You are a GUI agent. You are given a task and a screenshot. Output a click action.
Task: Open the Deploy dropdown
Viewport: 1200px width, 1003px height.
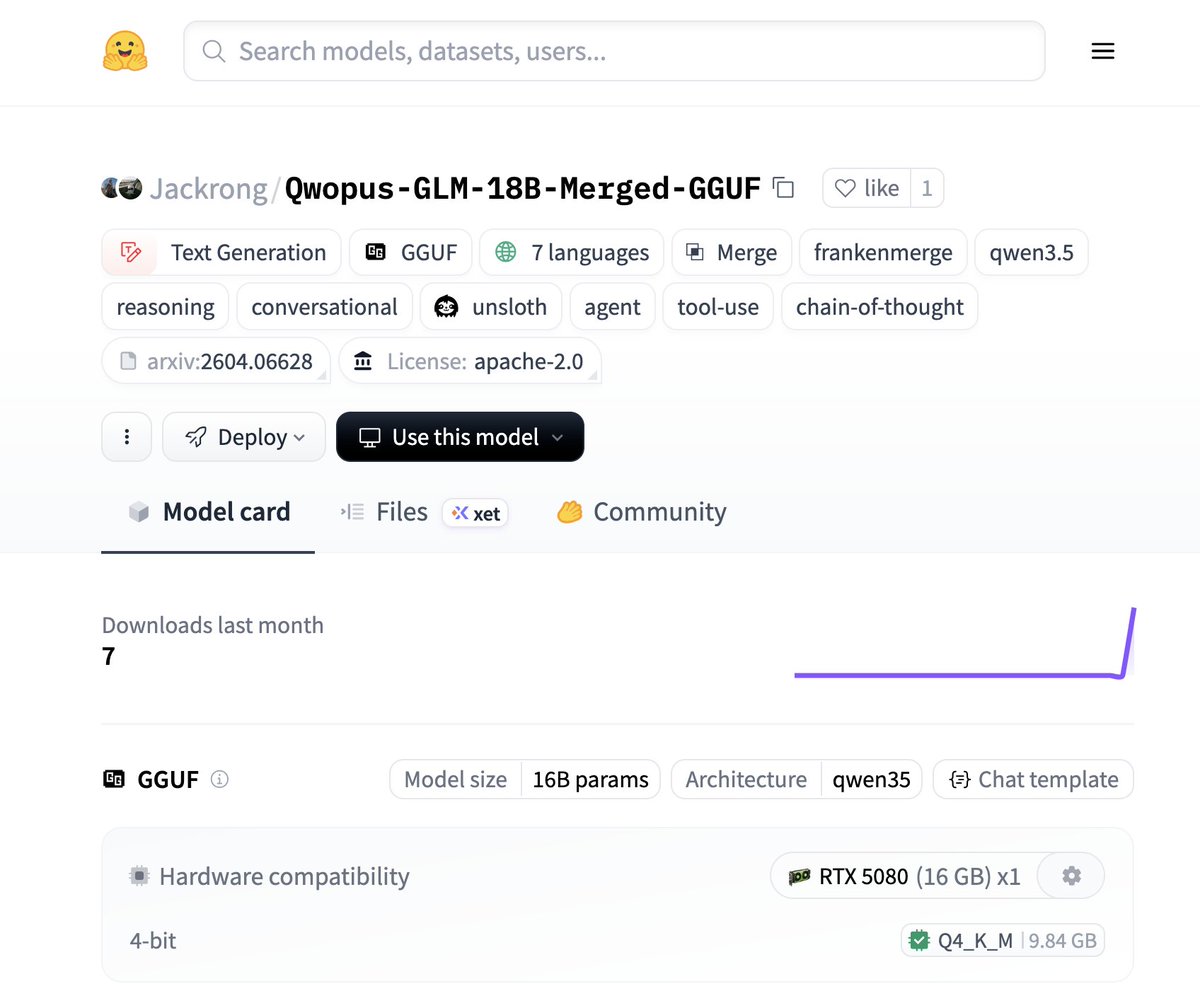click(x=244, y=437)
